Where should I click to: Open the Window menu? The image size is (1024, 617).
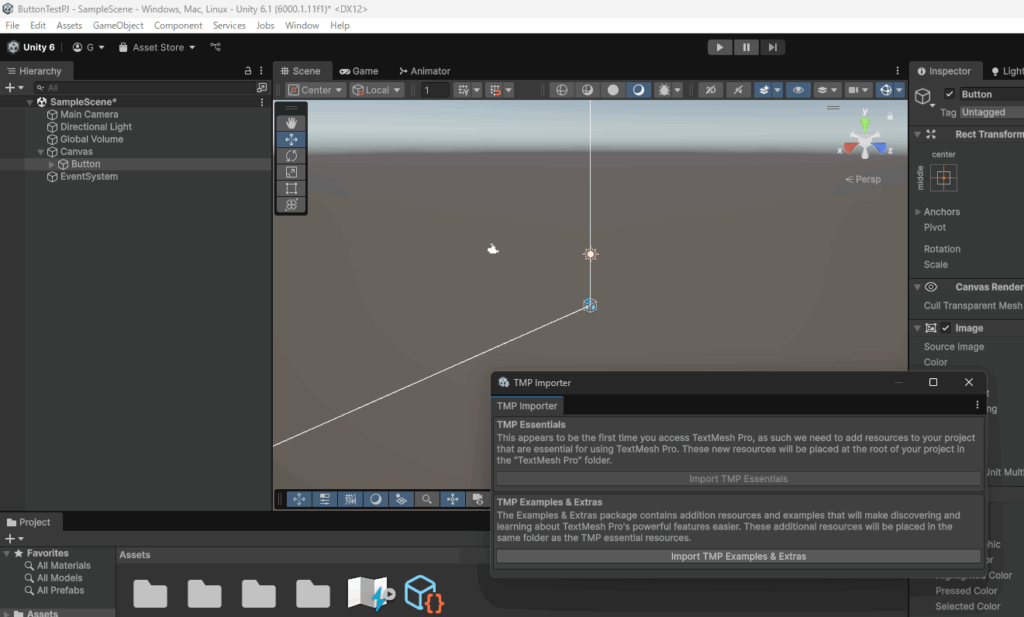(302, 25)
